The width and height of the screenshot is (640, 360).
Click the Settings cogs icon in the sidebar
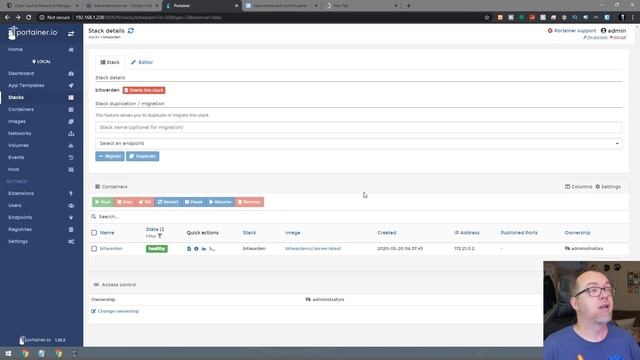point(71,242)
